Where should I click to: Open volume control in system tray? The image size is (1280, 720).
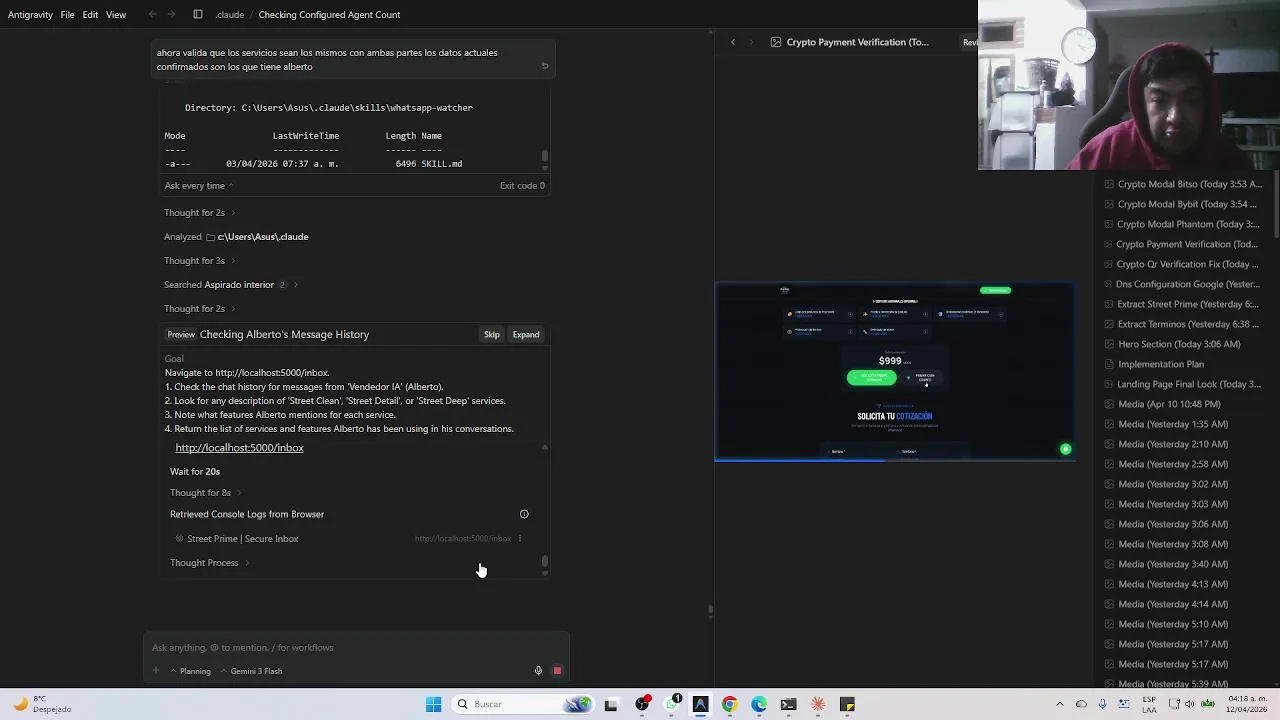coord(1189,704)
